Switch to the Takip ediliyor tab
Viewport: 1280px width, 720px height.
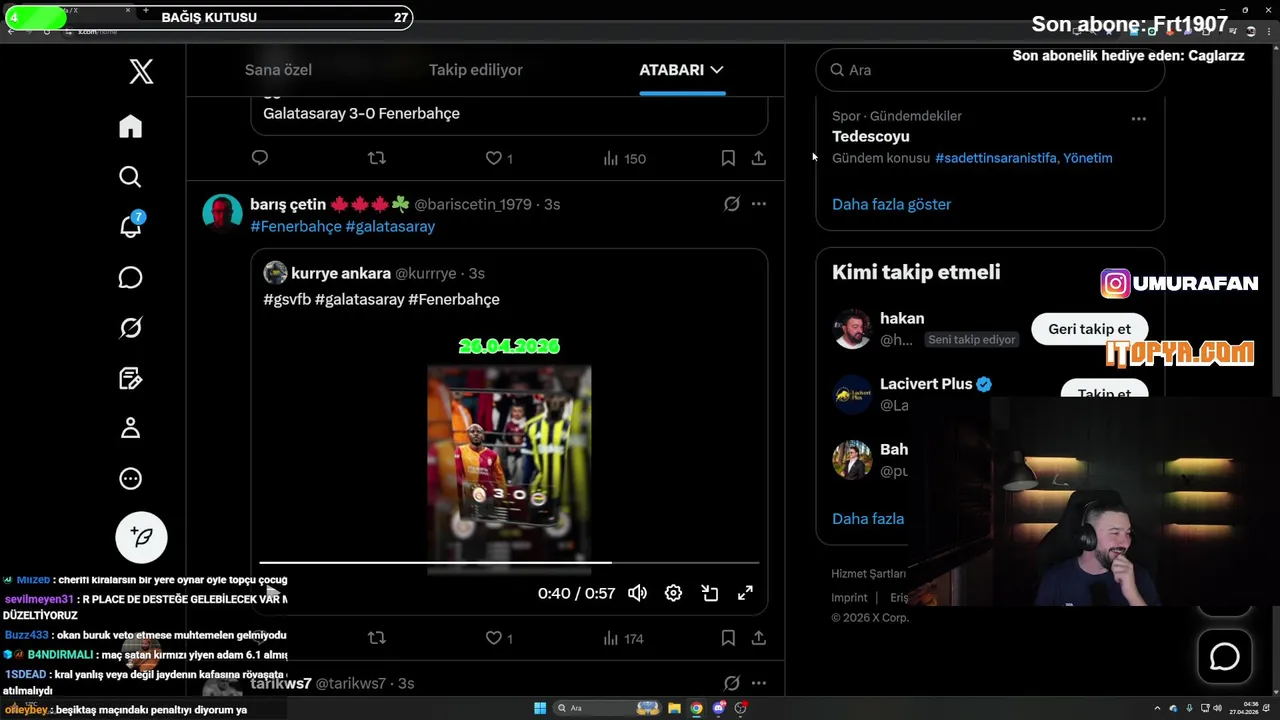tap(476, 70)
